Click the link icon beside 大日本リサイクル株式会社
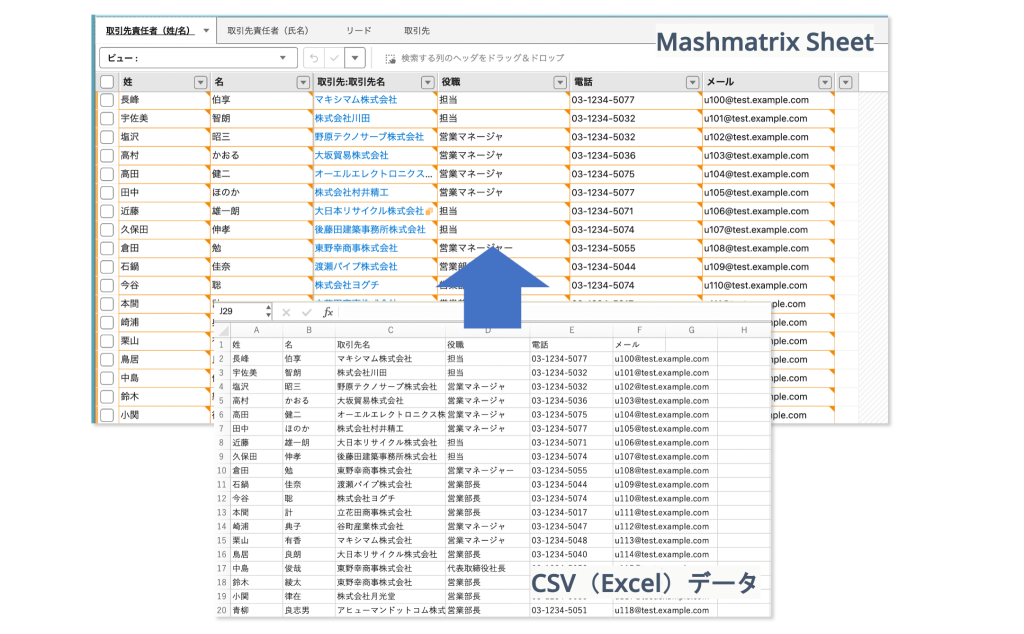Image resolution: width=1024 pixels, height=634 pixels. 430,211
